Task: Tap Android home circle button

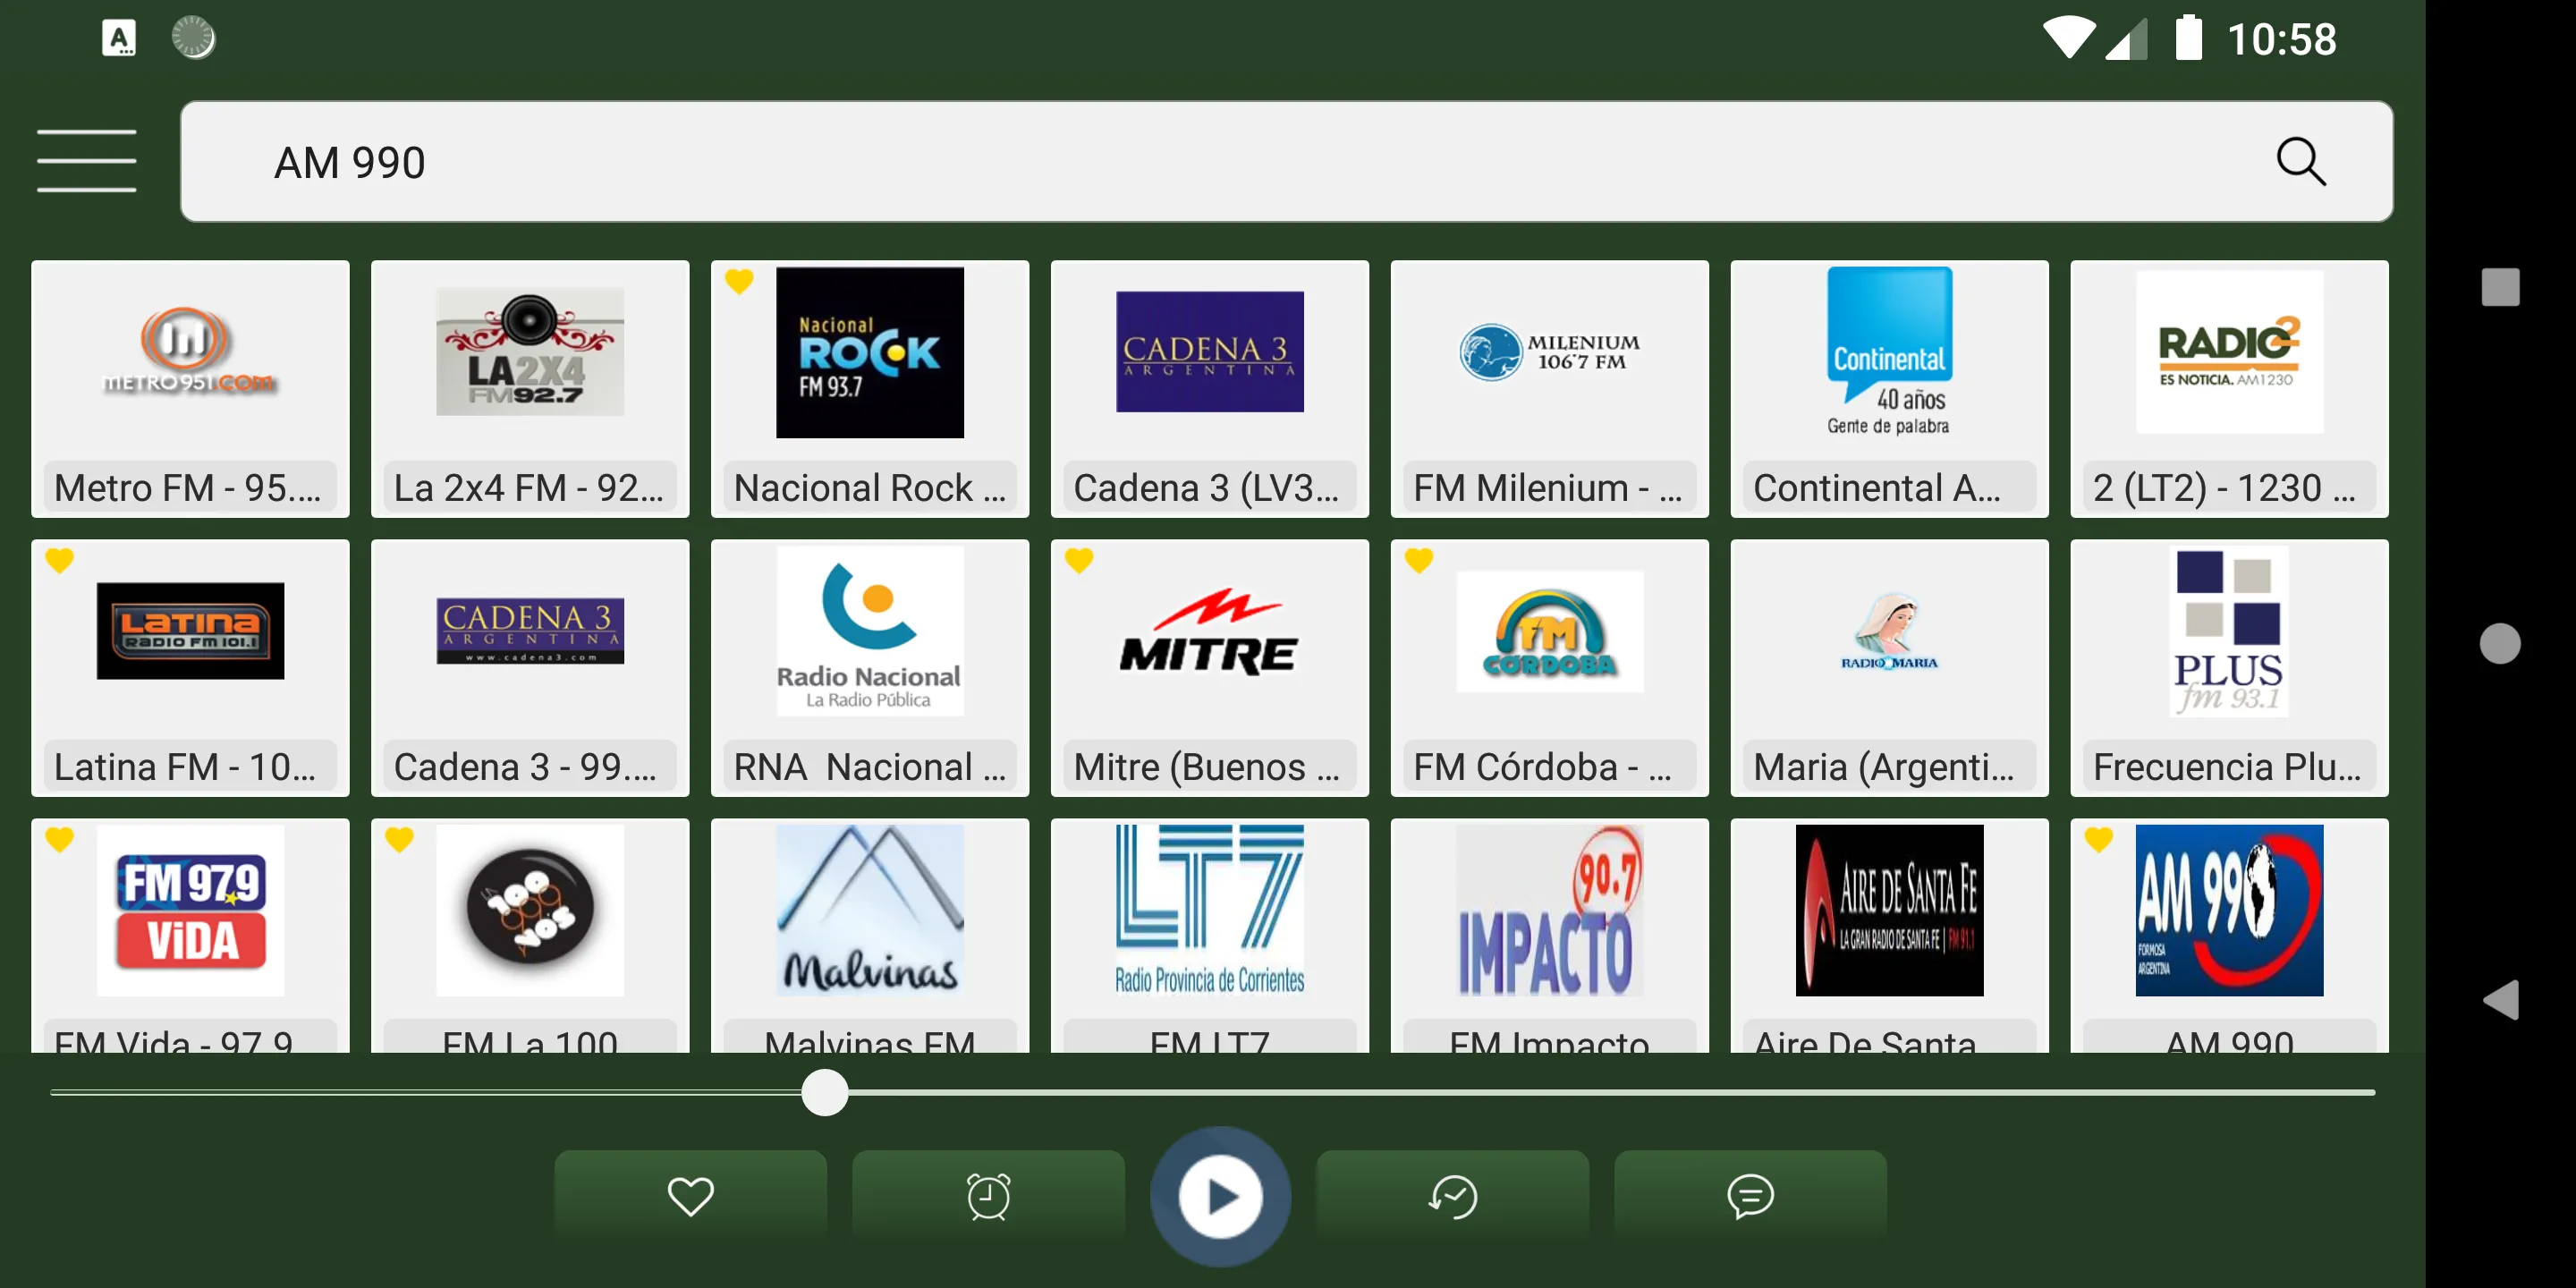Action: pos(2500,643)
